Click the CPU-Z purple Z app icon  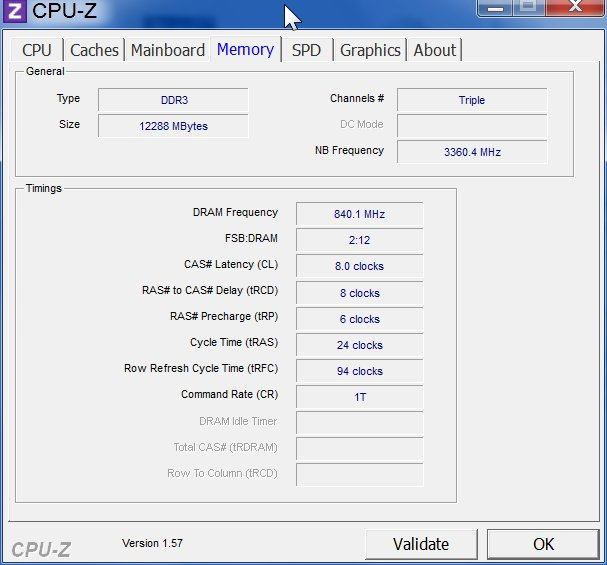(15, 11)
